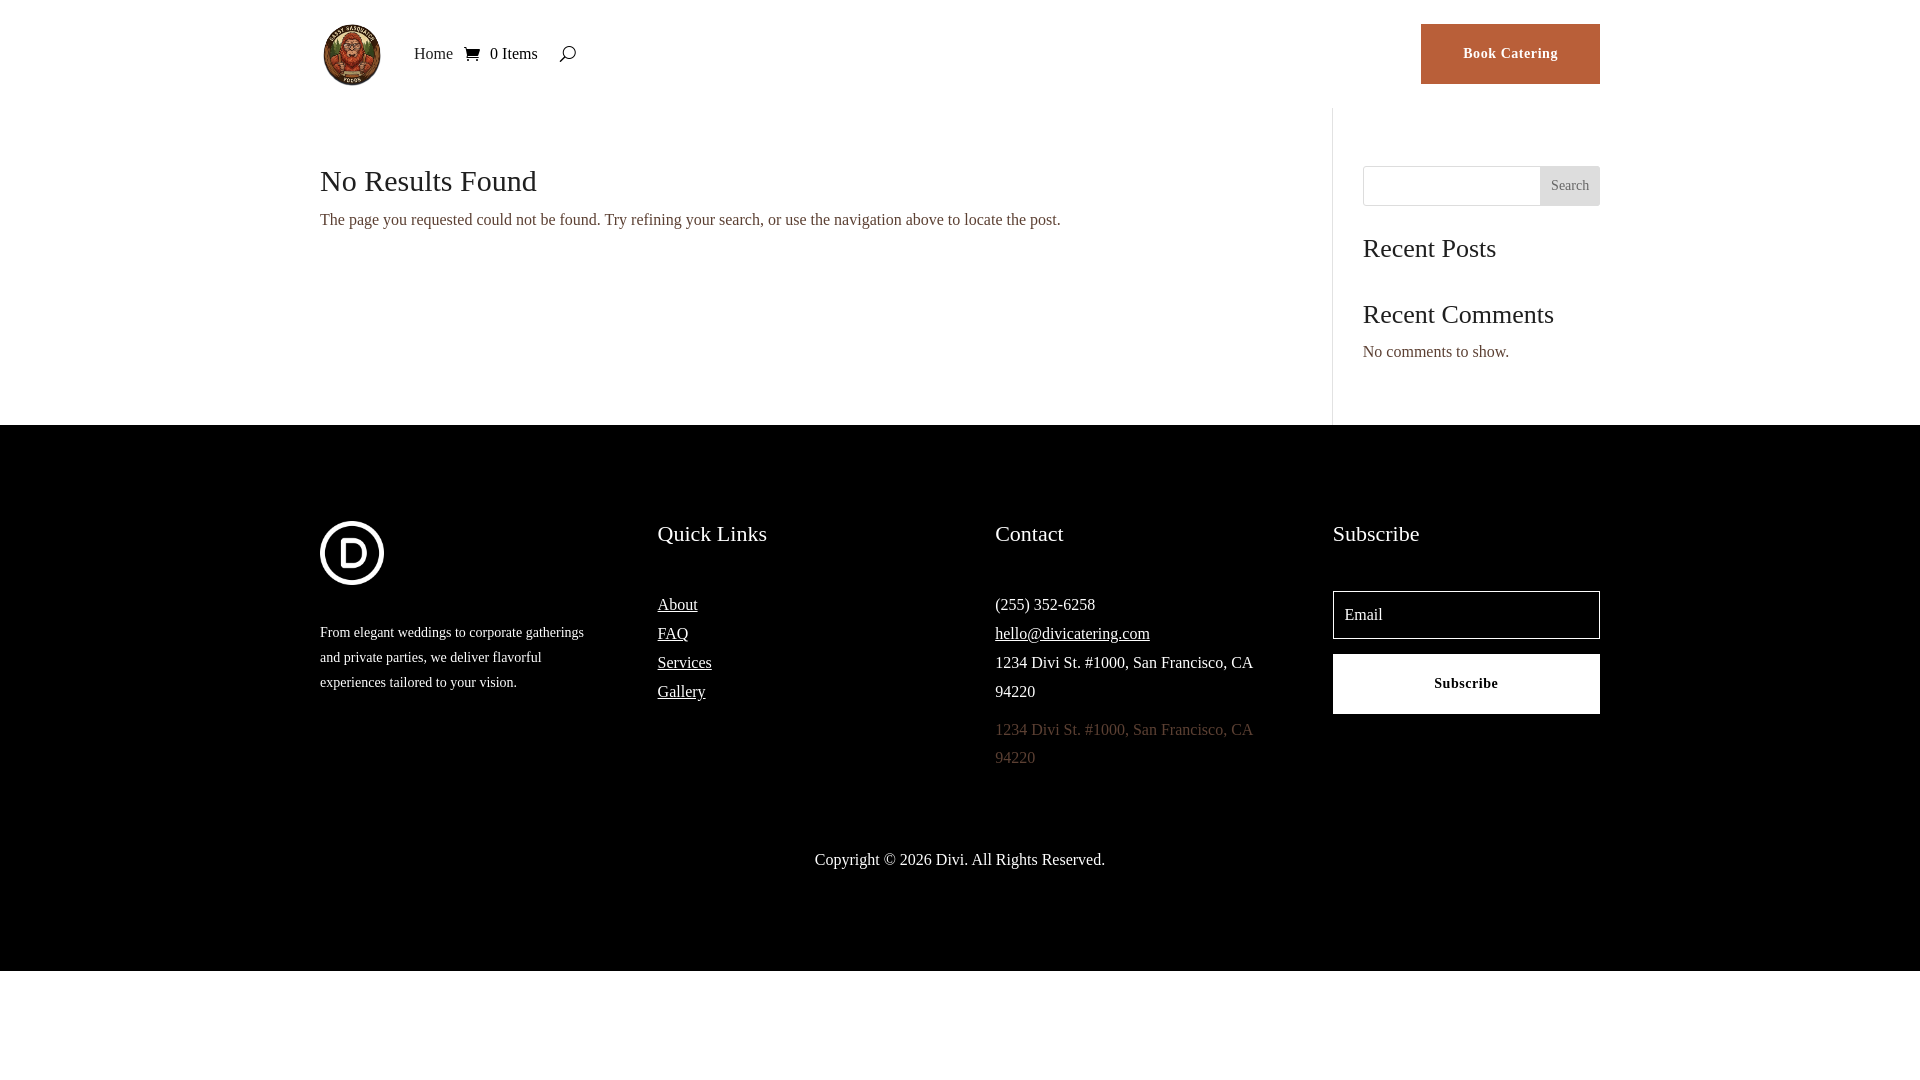Click the Recent Posts heading
This screenshot has width=1920, height=1080.
(1429, 249)
